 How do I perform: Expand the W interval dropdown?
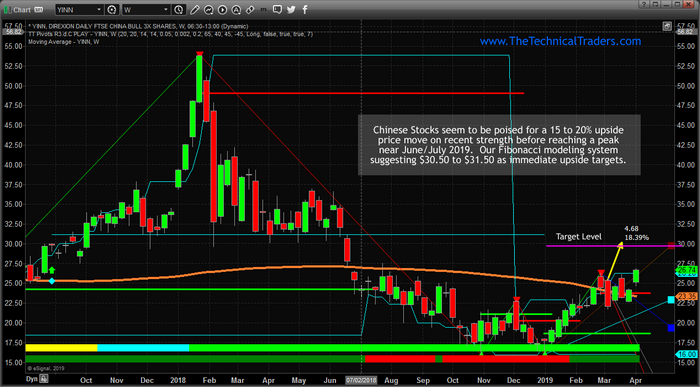166,9
